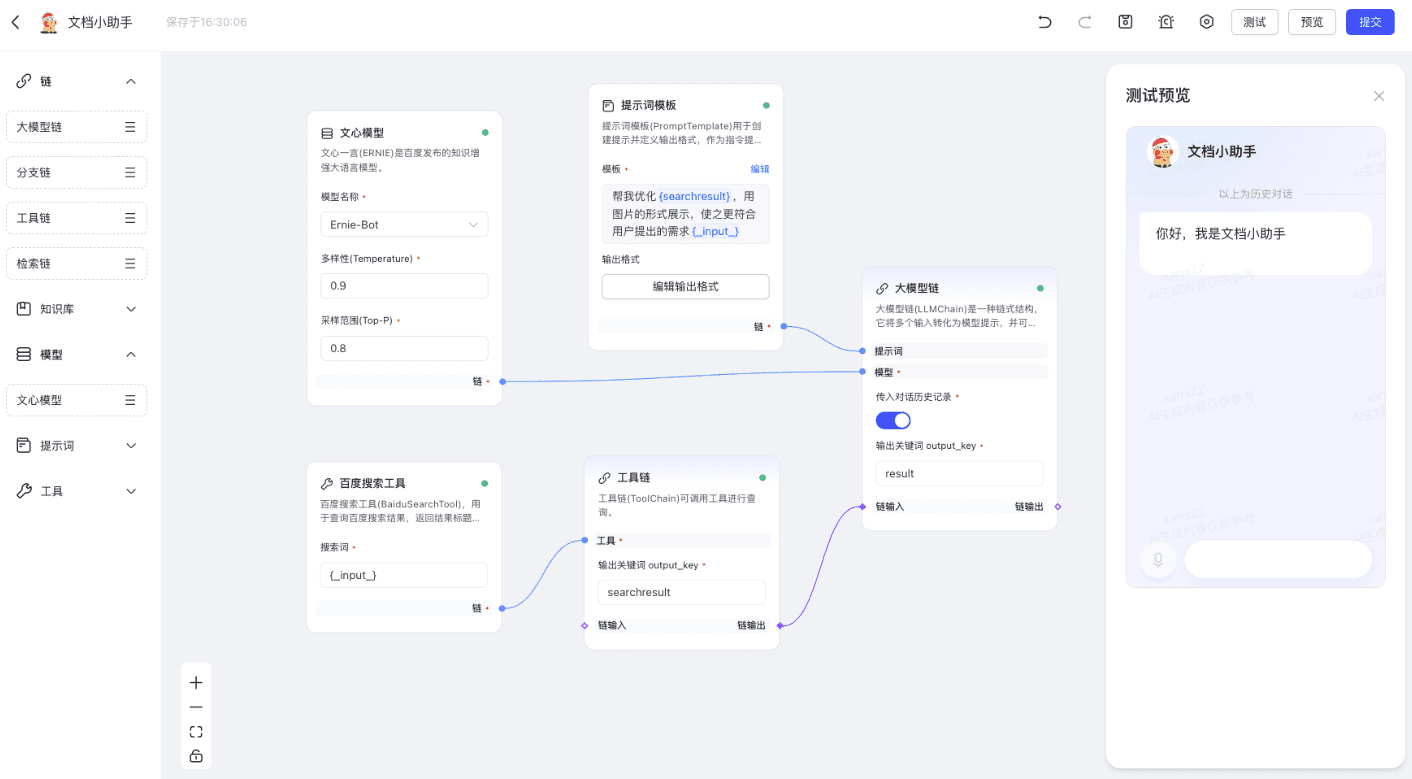Open the Ernie-Bot model name dropdown
The height and width of the screenshot is (779, 1412).
tap(404, 225)
